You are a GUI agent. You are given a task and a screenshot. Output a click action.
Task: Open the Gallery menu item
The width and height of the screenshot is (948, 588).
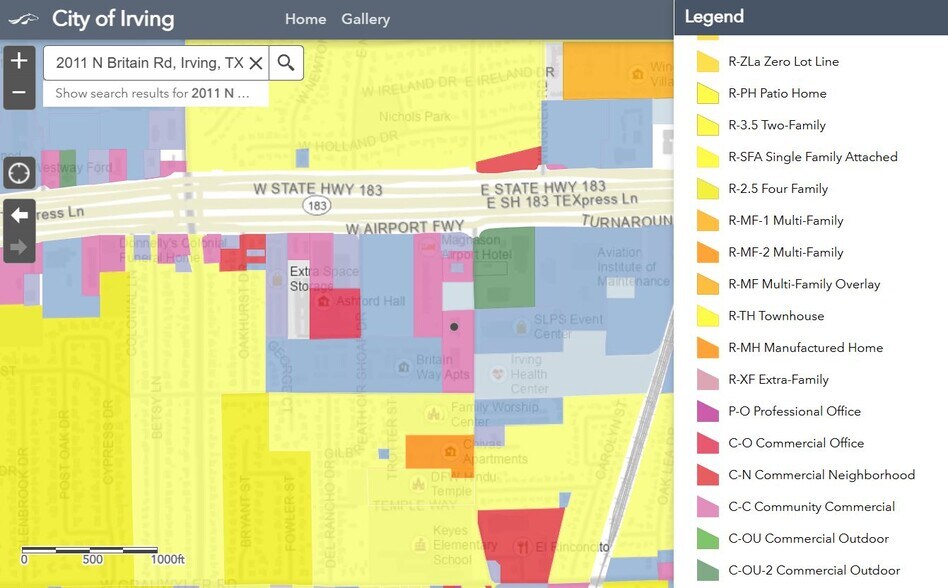coord(365,19)
